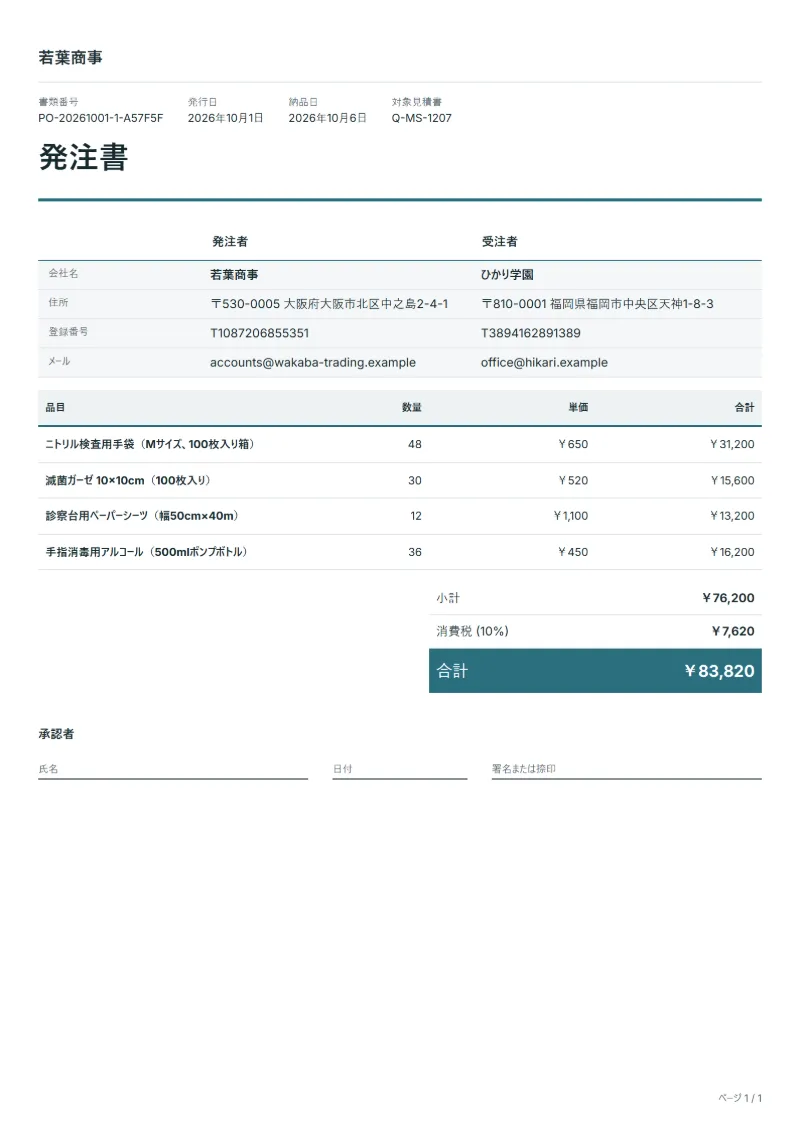Image resolution: width=800 pixels, height=1131 pixels.
Task: Click registration number T3894162891389
Action: coord(530,333)
